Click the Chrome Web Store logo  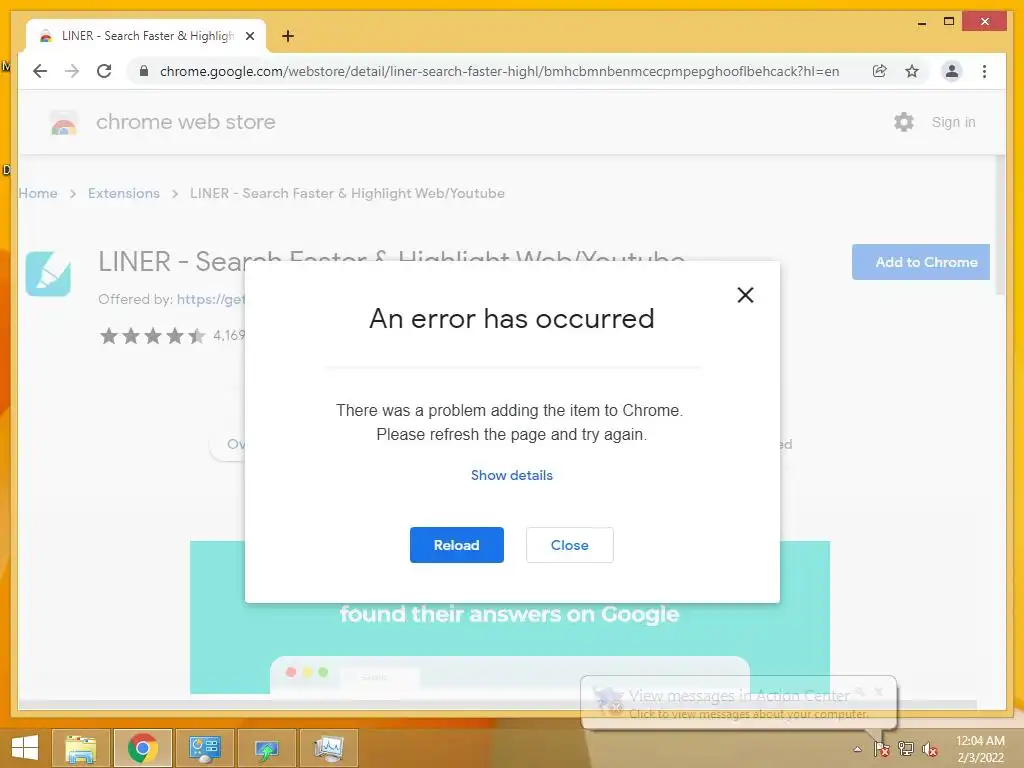tap(63, 122)
